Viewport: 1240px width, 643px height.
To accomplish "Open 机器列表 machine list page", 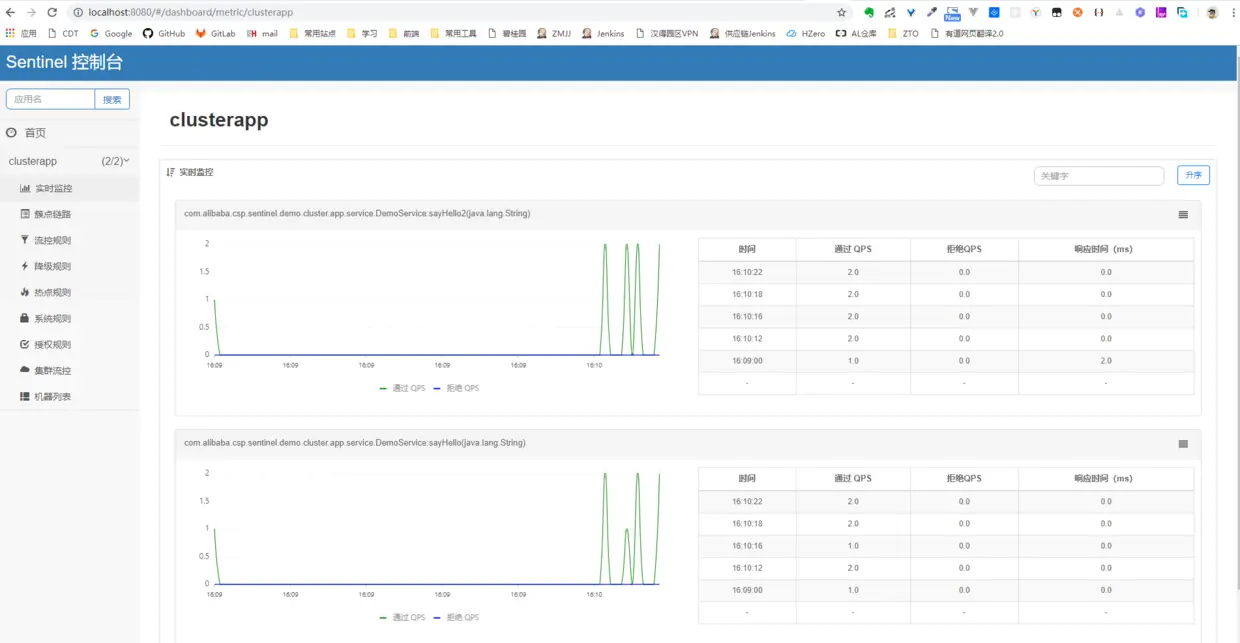I will (x=69, y=396).
